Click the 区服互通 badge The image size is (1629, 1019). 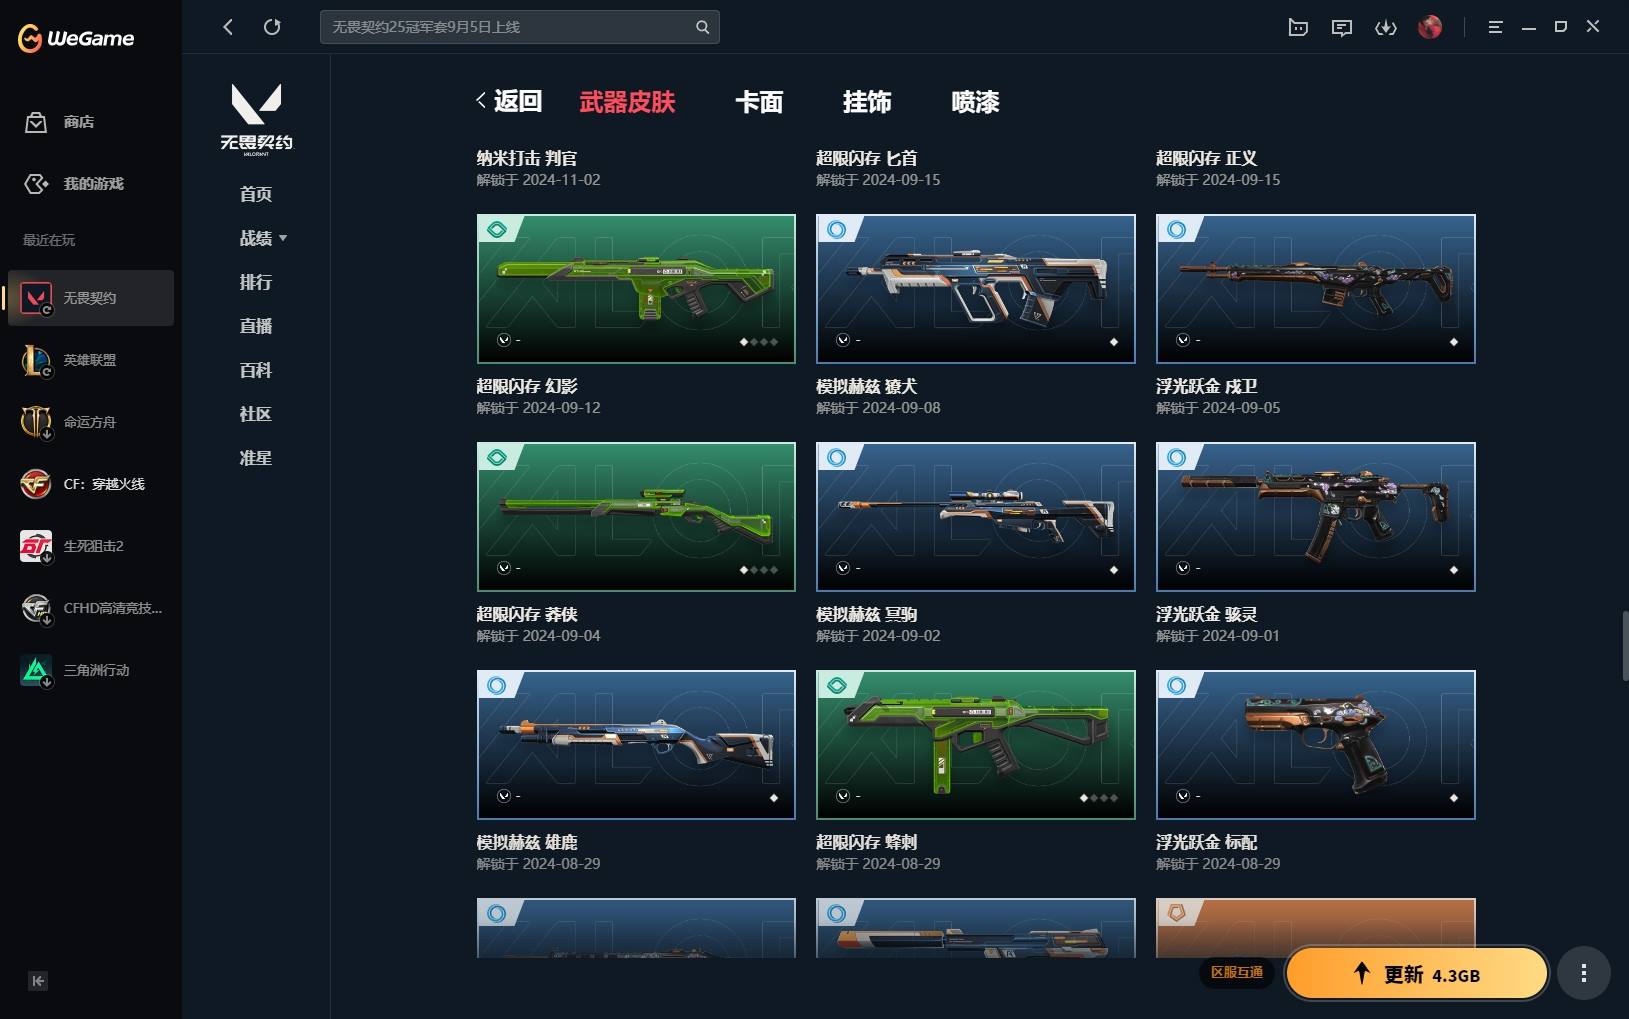point(1237,972)
